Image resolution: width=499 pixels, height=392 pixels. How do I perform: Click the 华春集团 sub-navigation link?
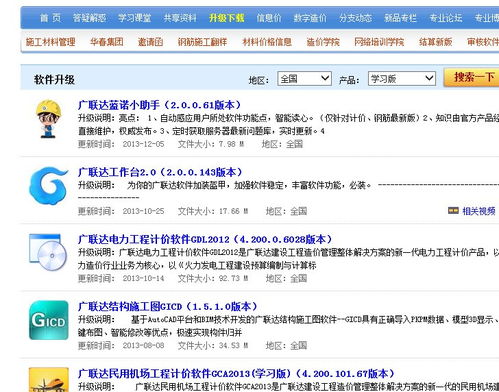(x=107, y=42)
